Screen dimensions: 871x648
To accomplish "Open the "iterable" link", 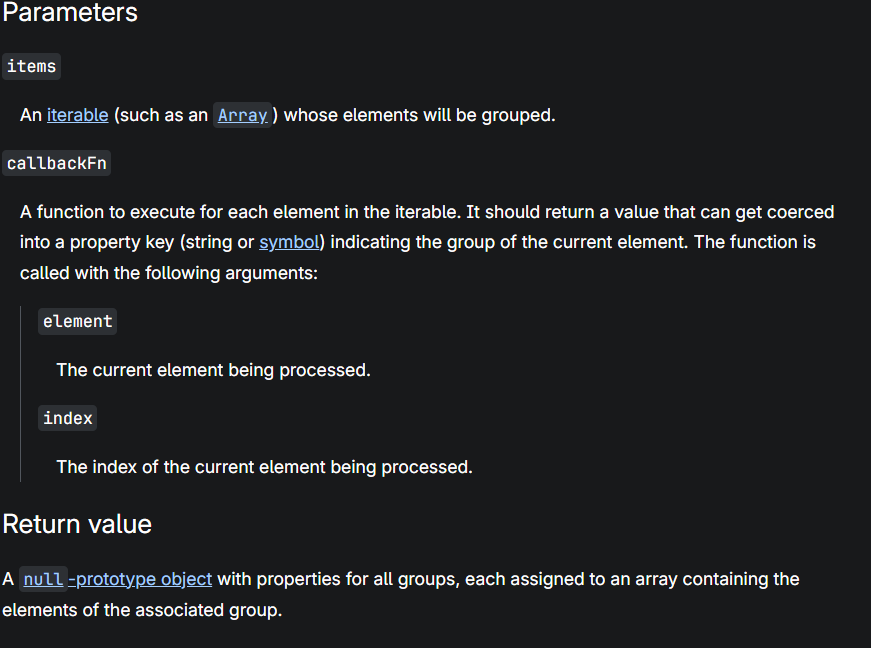I will pos(77,115).
